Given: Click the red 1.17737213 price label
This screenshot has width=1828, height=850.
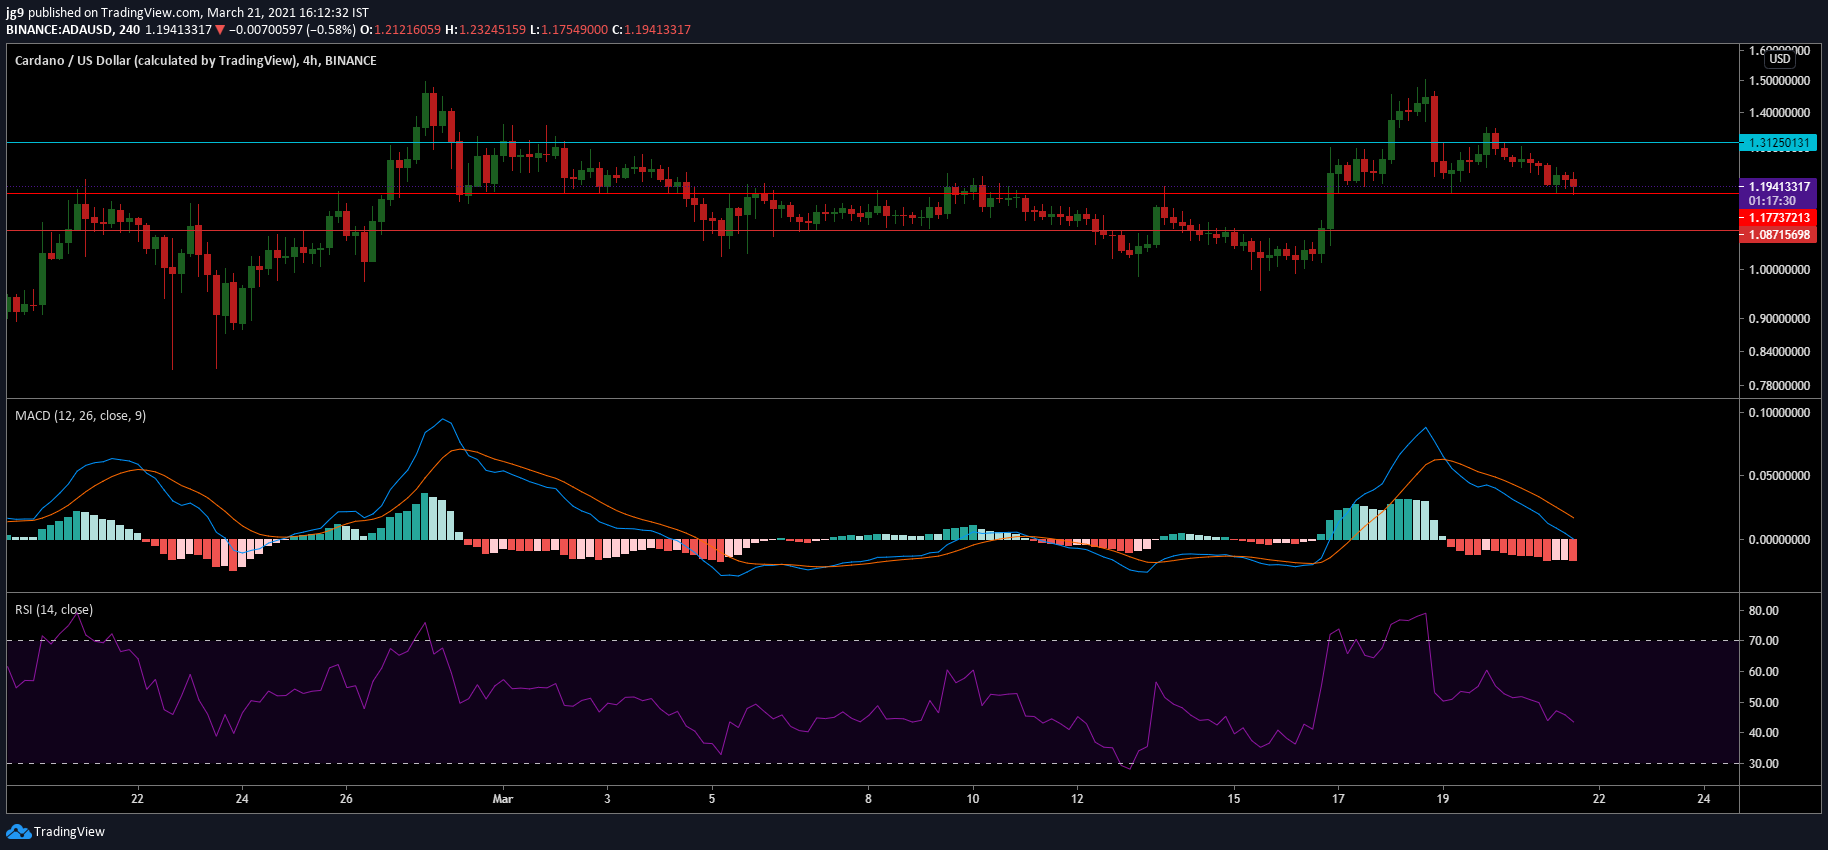Looking at the screenshot, I should (1779, 218).
